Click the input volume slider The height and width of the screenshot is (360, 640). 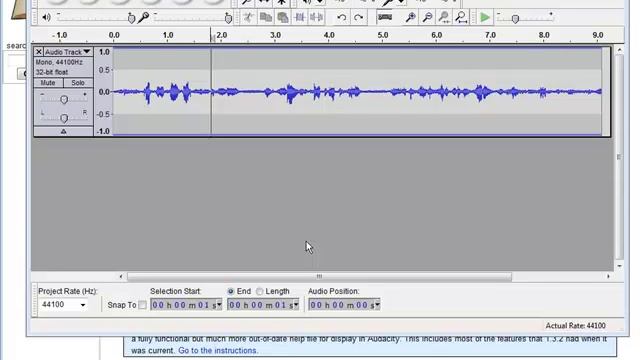(x=193, y=18)
